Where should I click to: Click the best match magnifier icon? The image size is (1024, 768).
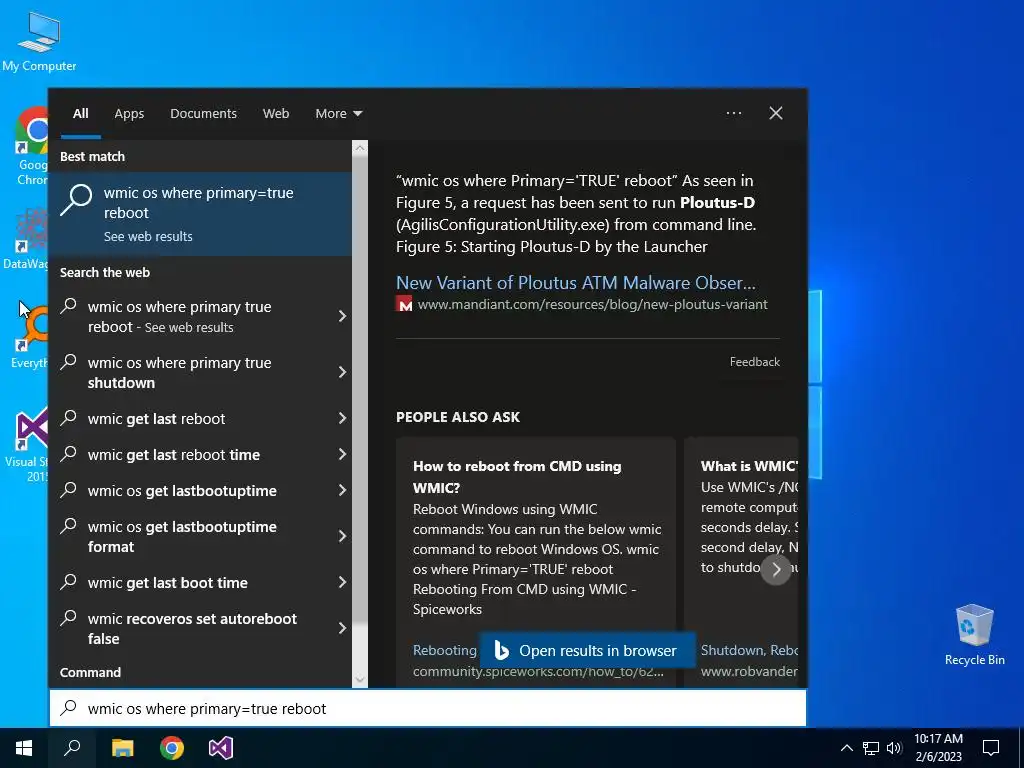(x=76, y=199)
